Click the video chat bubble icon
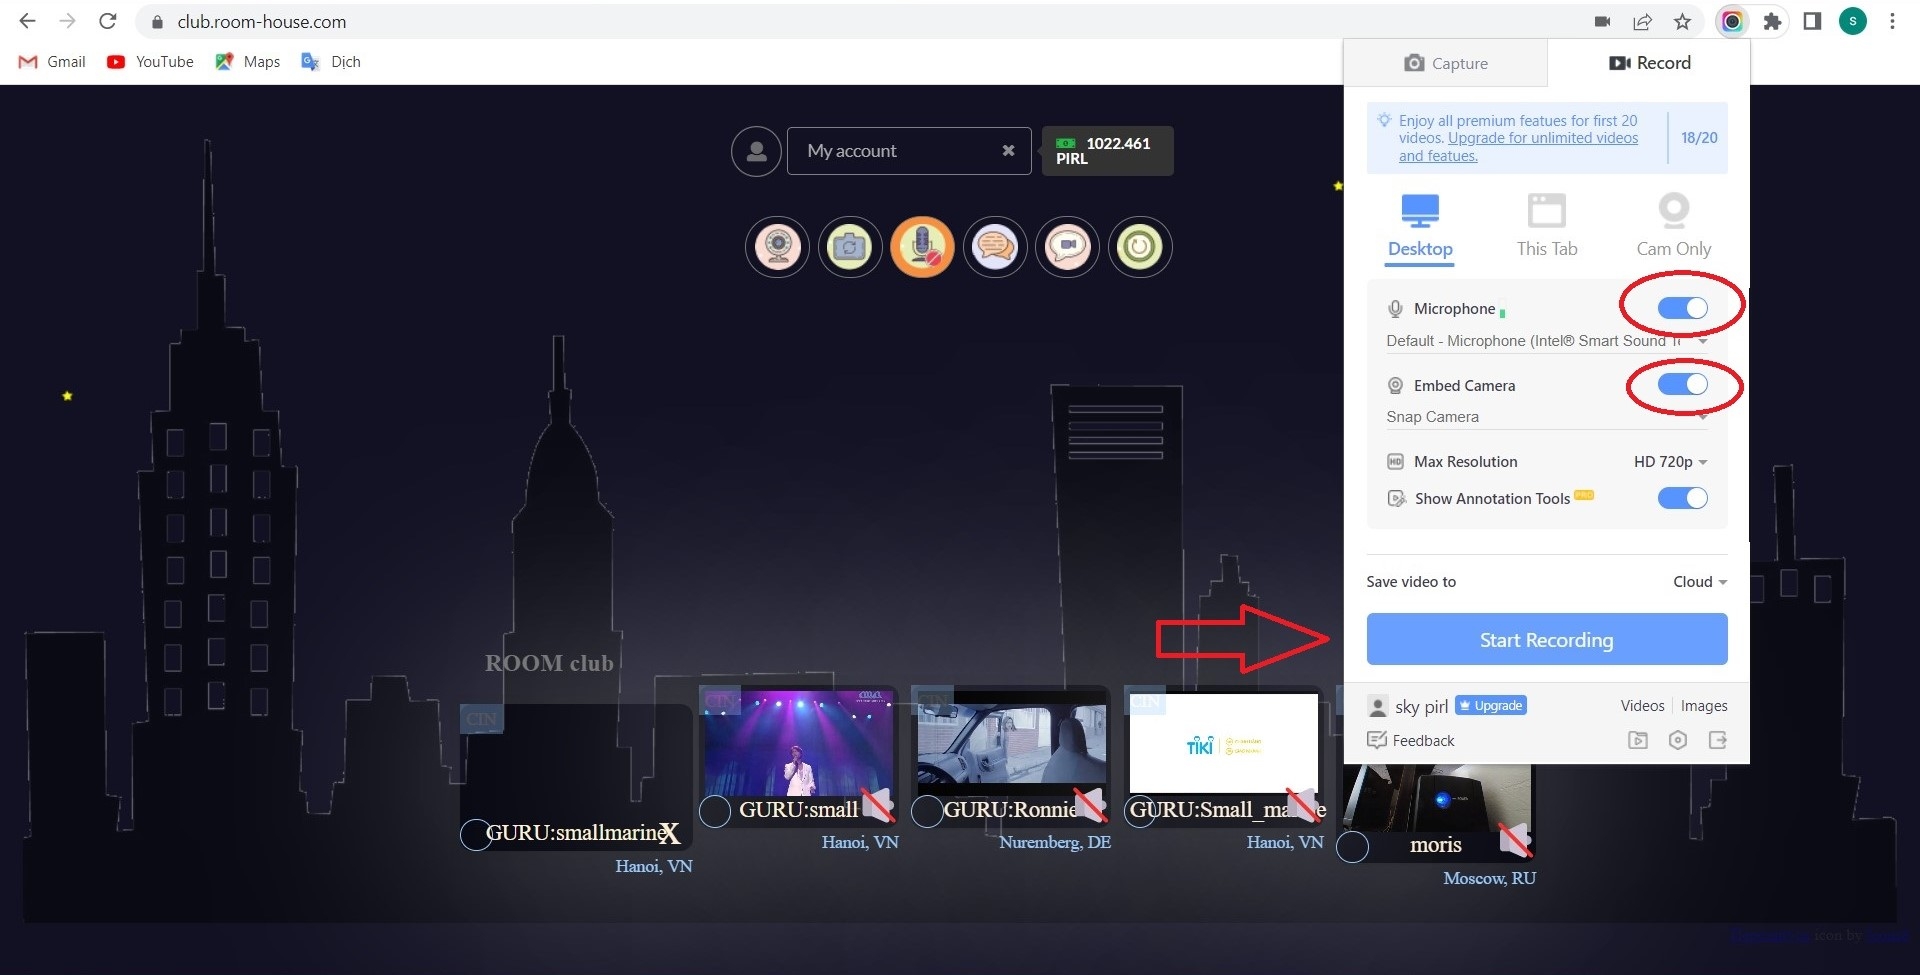Image resolution: width=1920 pixels, height=975 pixels. pyautogui.click(x=1067, y=246)
